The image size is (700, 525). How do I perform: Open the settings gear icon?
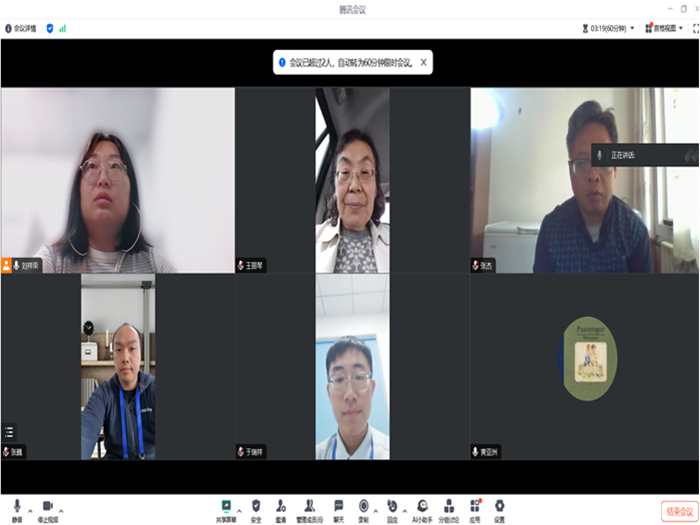coord(499,507)
